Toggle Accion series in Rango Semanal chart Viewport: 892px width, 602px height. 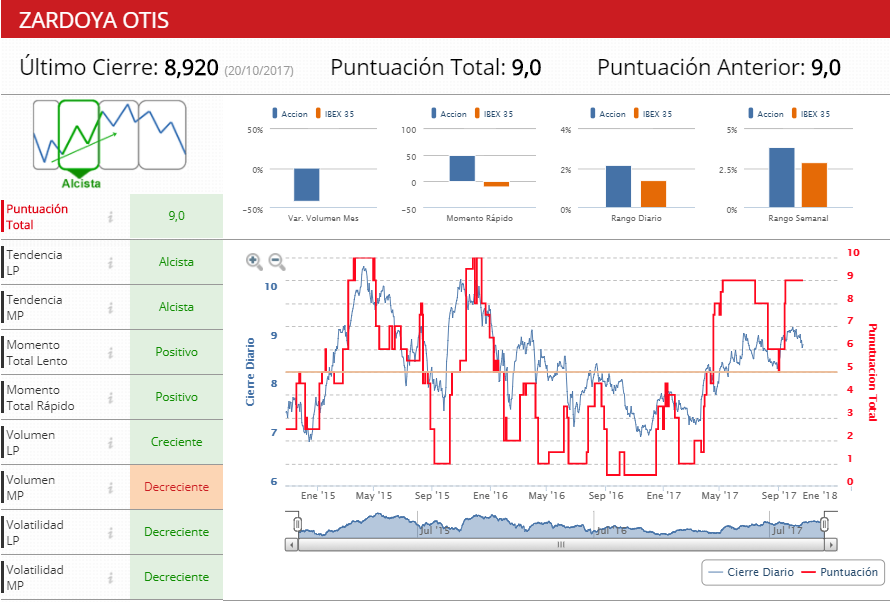coord(766,114)
